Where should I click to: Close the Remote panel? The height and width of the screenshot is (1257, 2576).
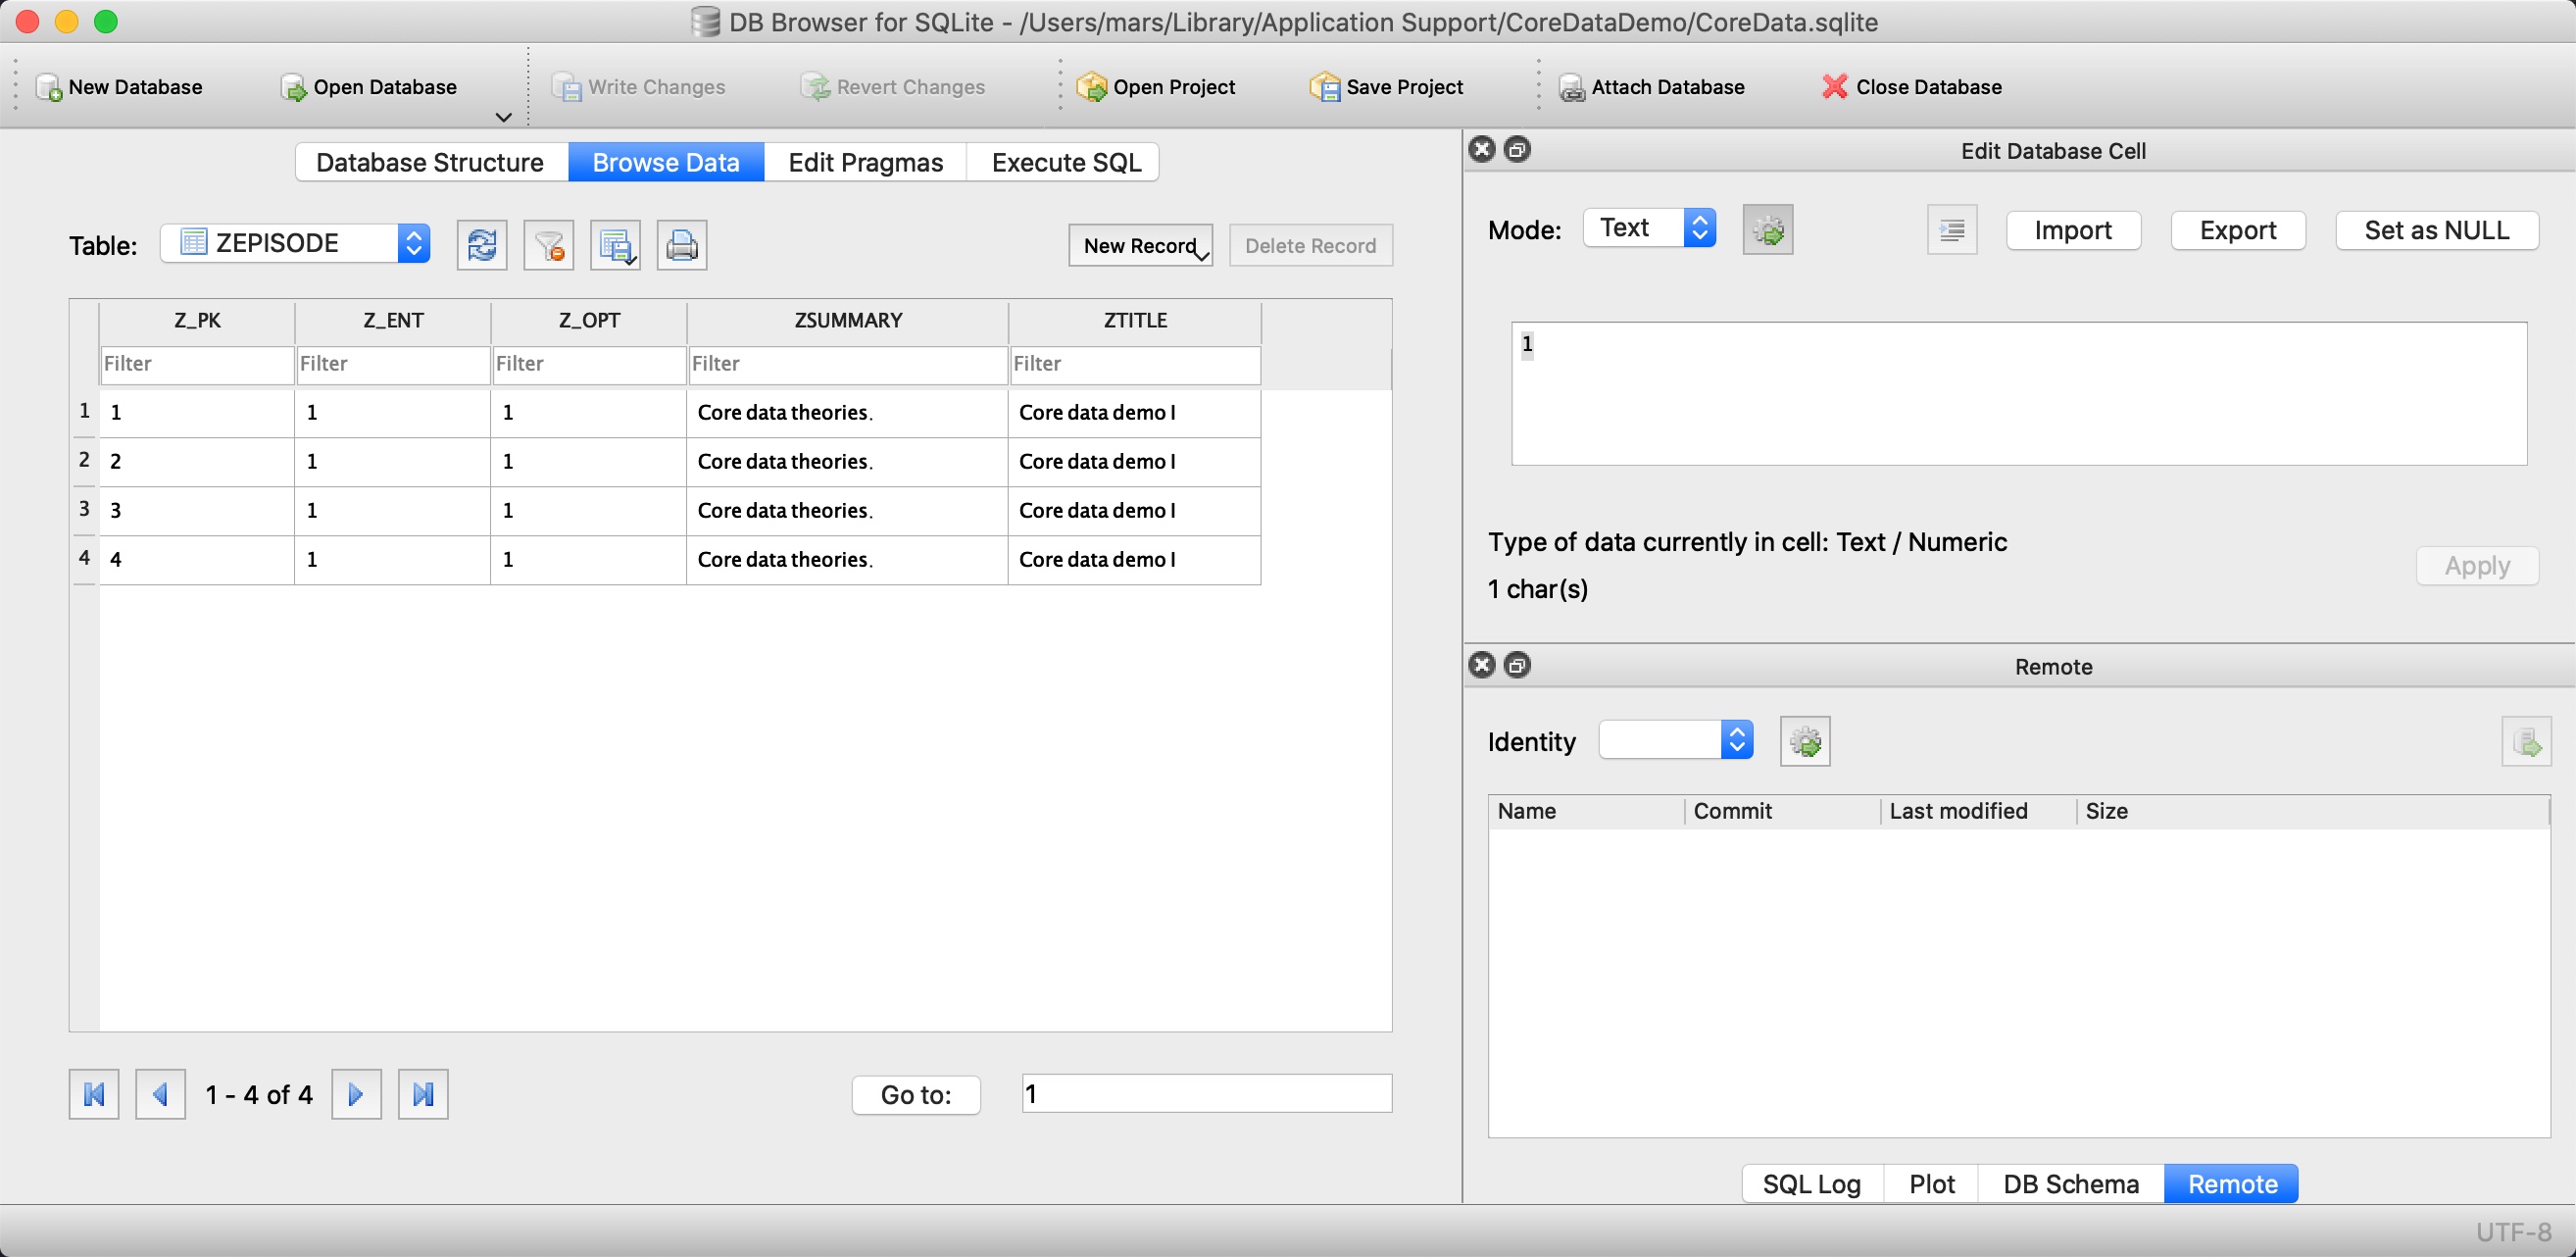[1482, 666]
